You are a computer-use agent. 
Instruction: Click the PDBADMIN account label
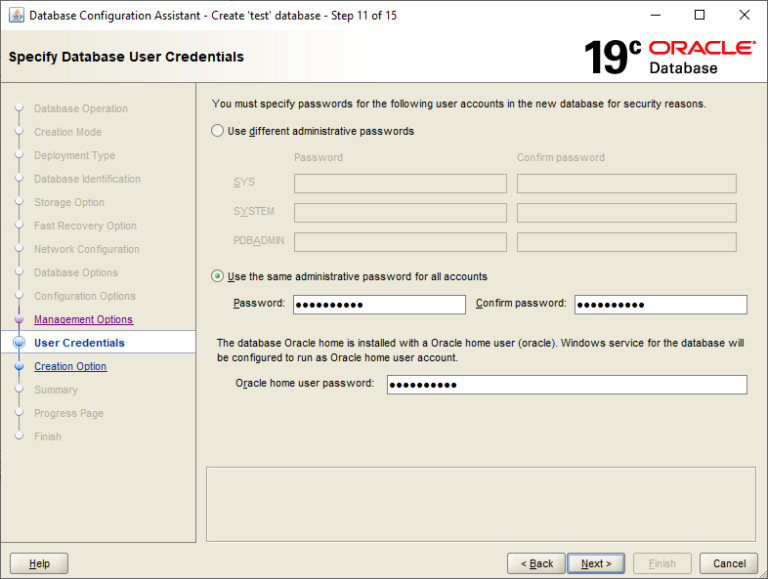259,241
